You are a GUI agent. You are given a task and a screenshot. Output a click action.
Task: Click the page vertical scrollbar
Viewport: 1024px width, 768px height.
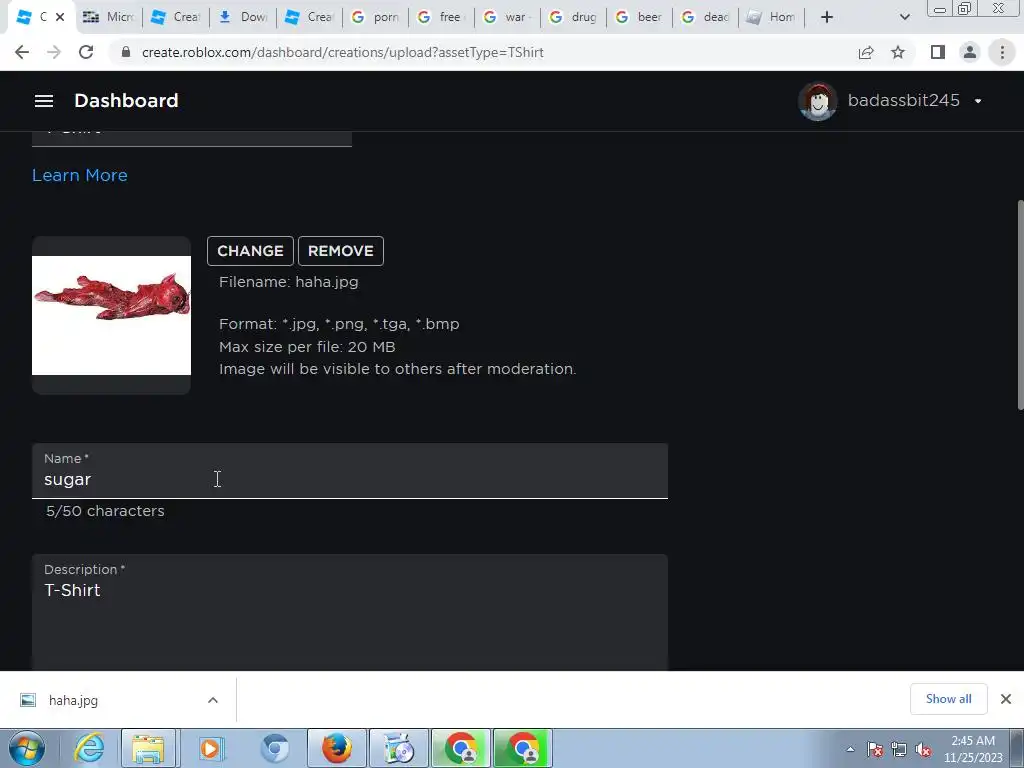click(x=1020, y=305)
